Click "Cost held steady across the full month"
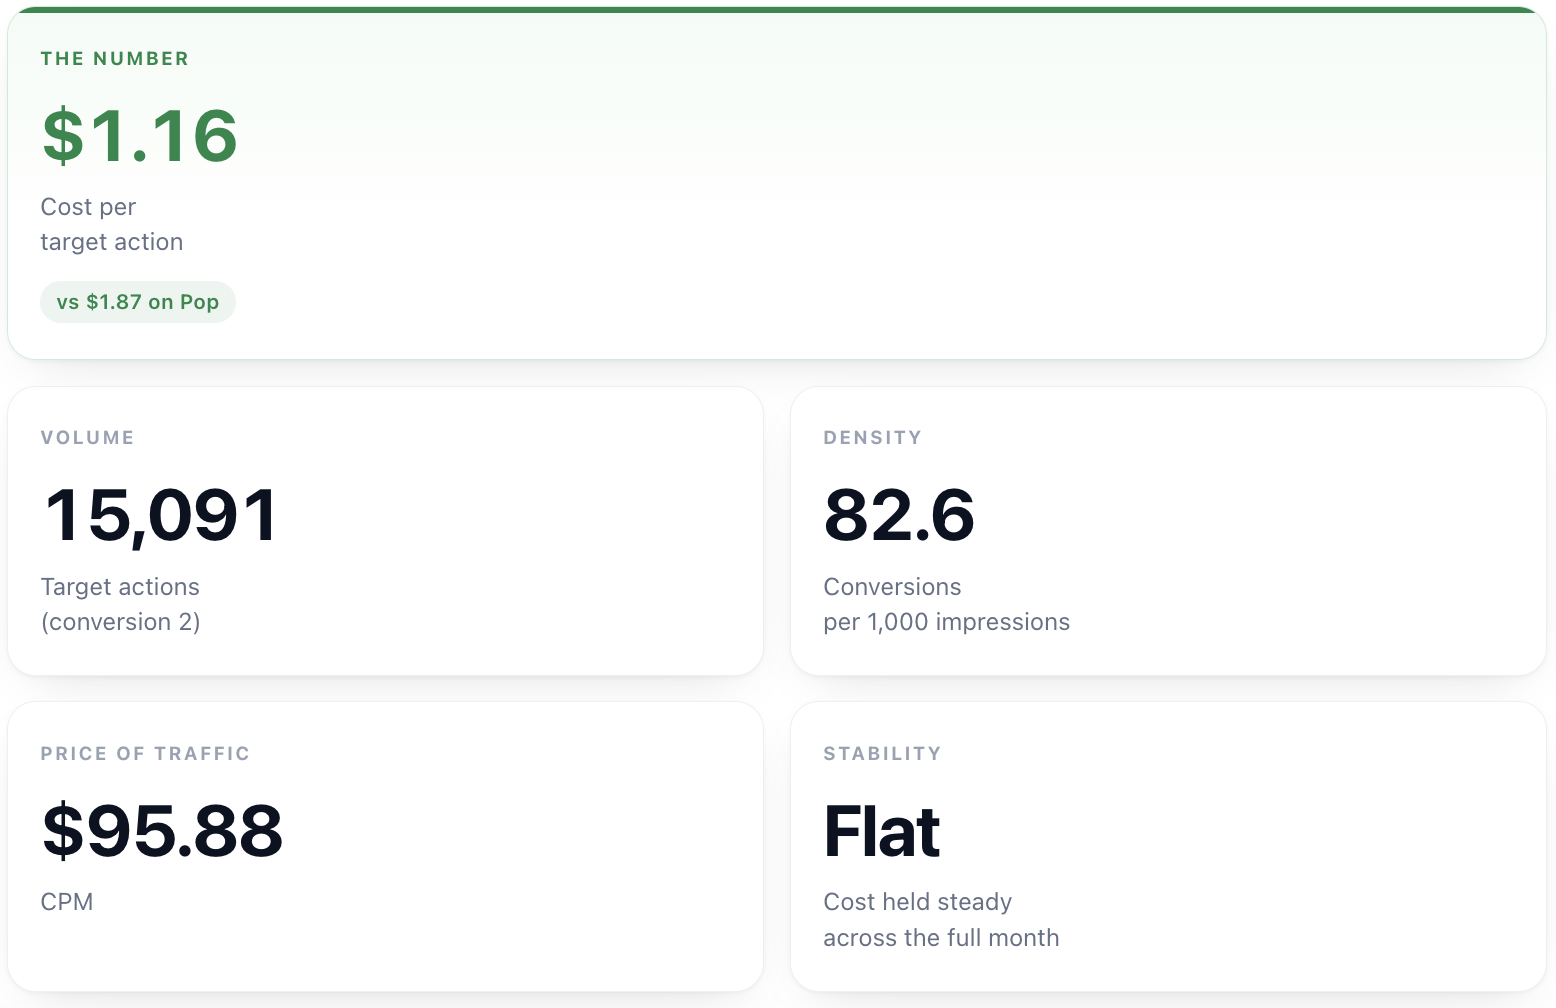 tap(941, 920)
